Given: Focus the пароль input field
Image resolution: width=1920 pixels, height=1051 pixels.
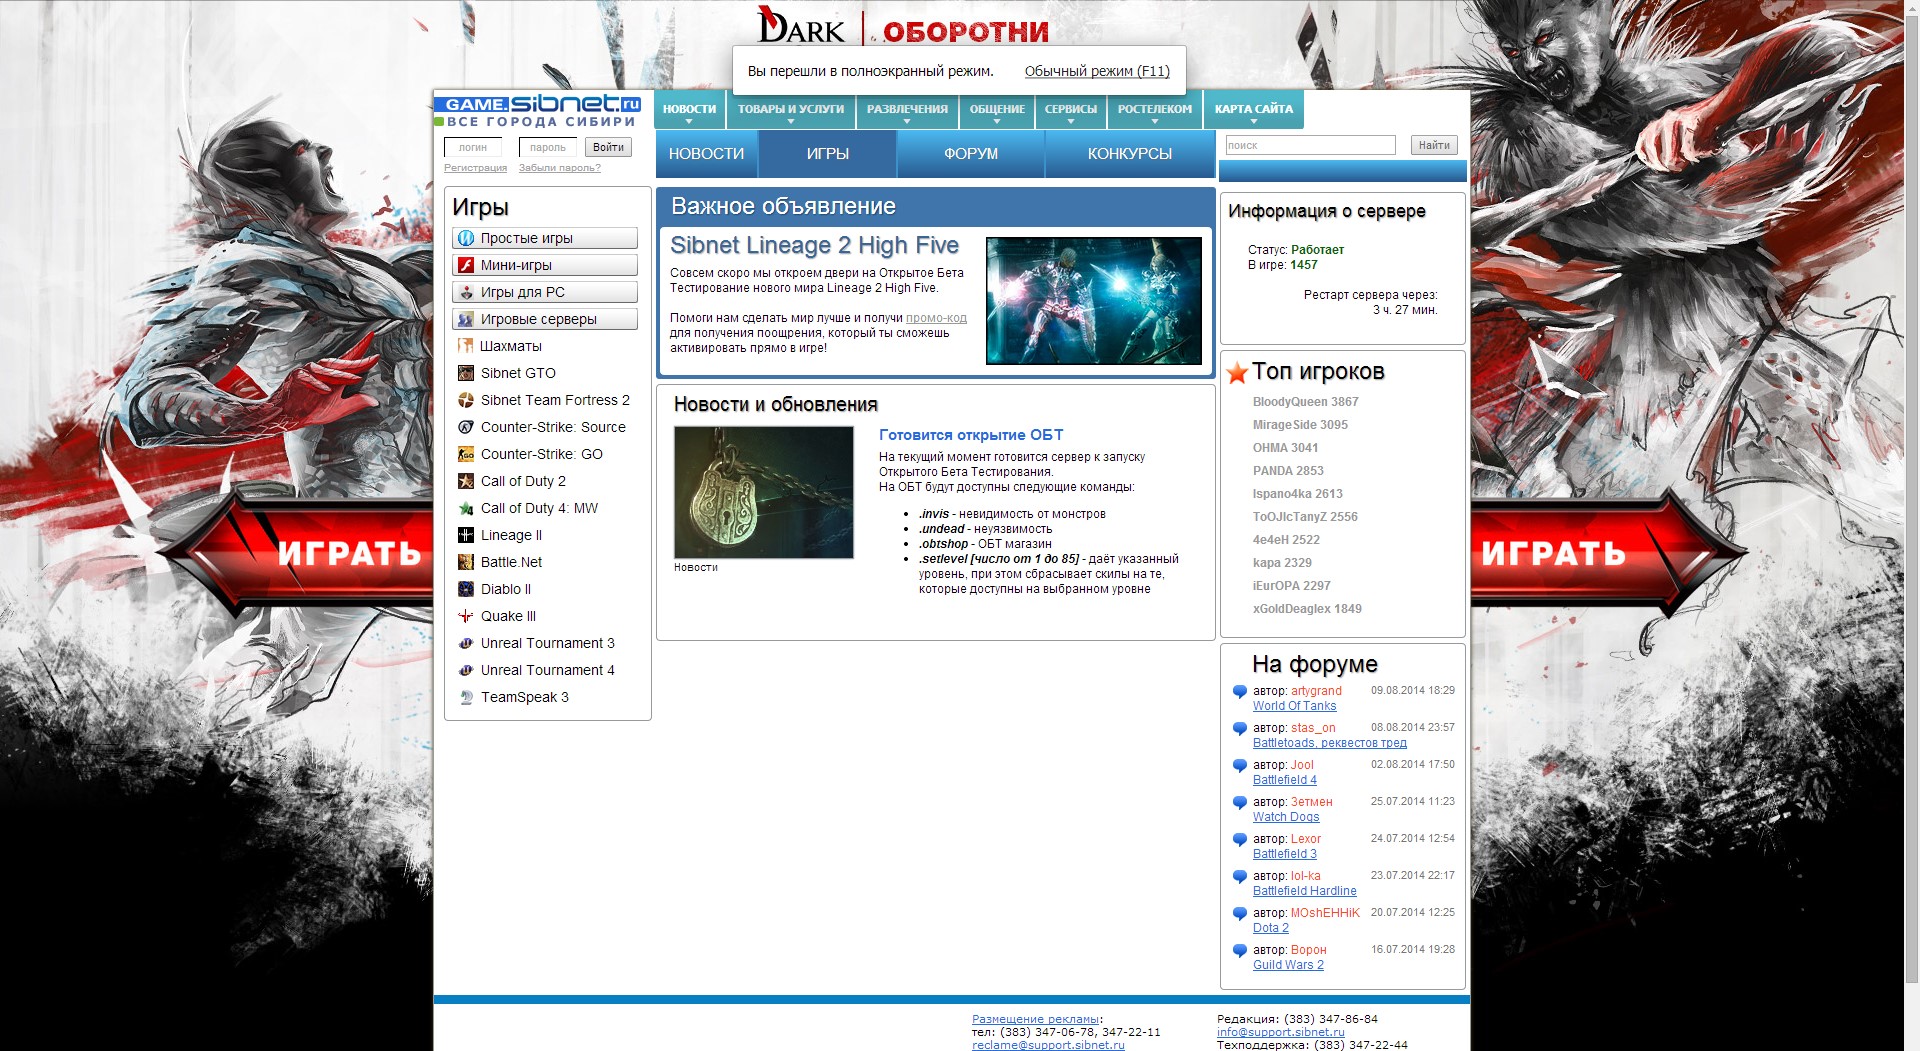Looking at the screenshot, I should pyautogui.click(x=548, y=147).
